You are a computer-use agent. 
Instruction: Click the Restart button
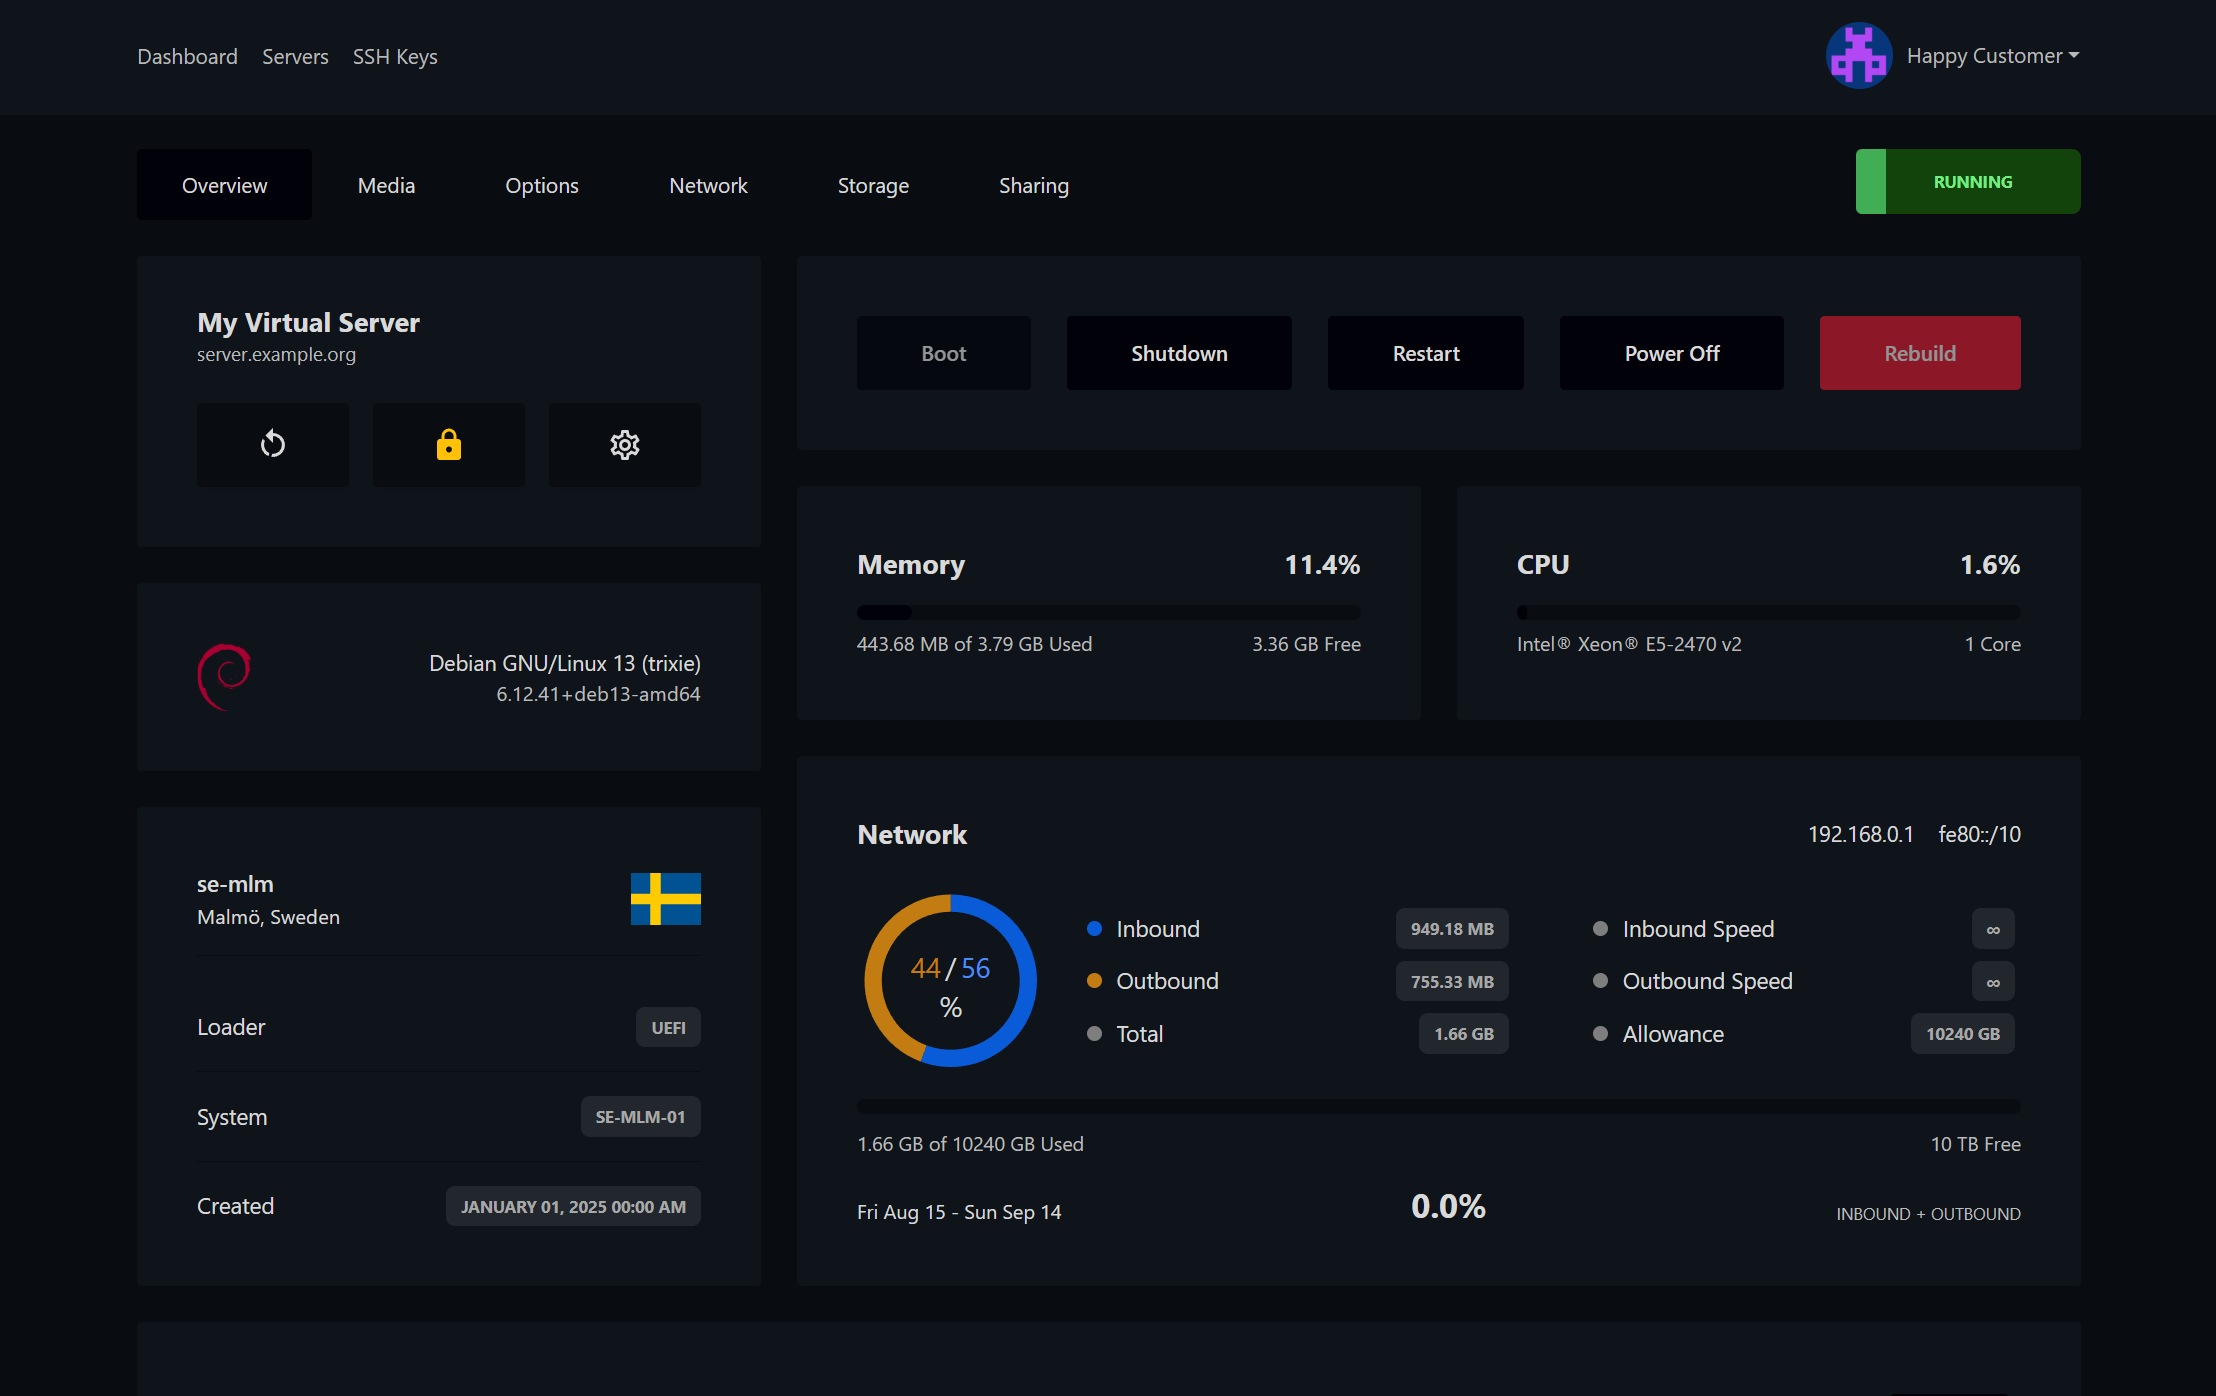1425,353
